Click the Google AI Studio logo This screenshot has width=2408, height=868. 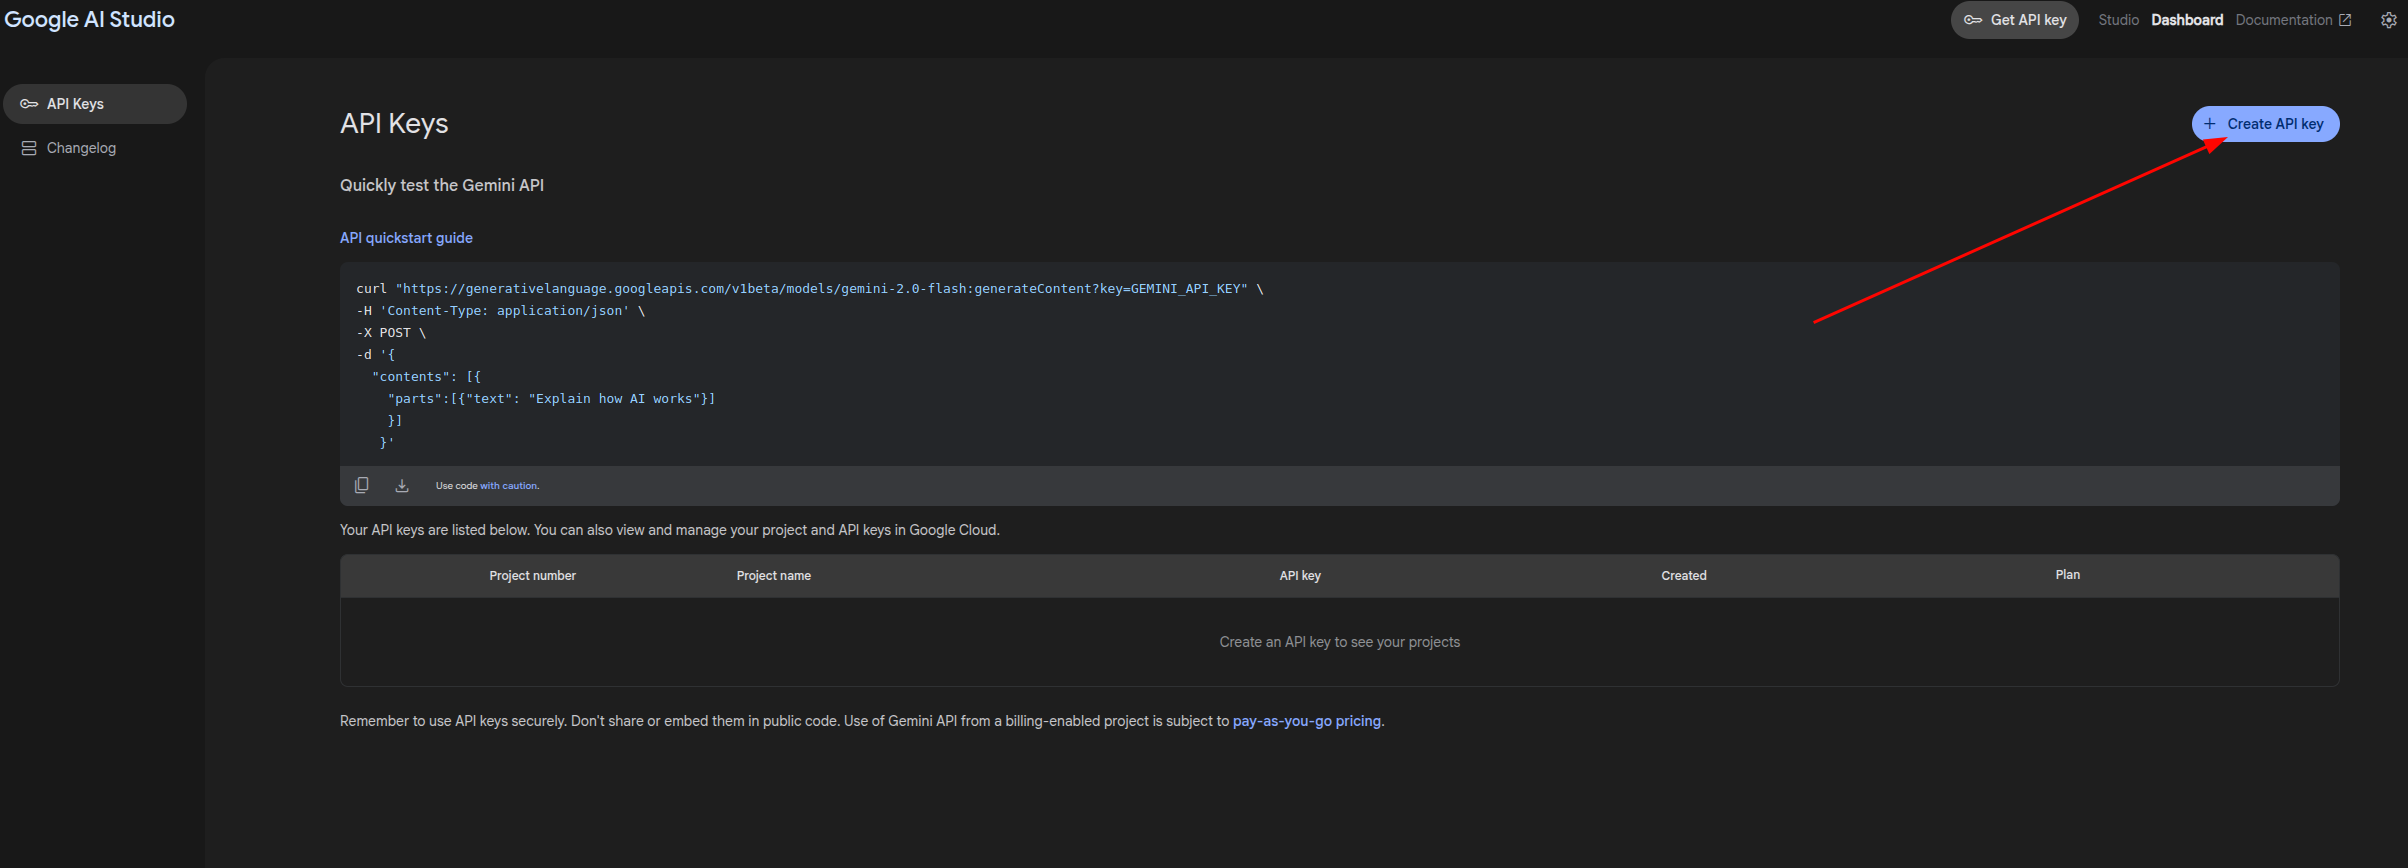coord(90,20)
